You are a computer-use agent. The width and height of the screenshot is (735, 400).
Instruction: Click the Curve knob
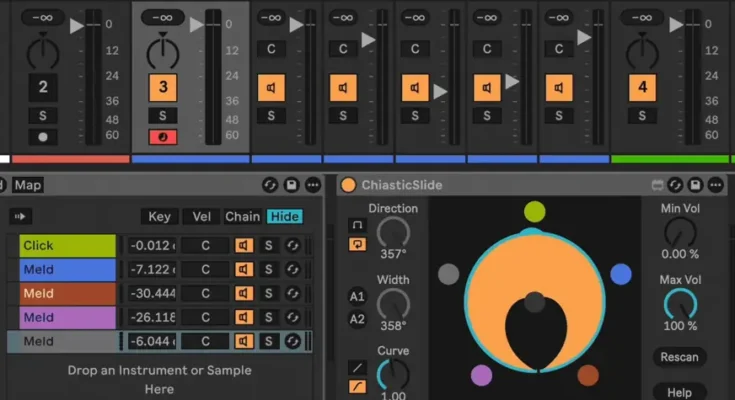(393, 374)
